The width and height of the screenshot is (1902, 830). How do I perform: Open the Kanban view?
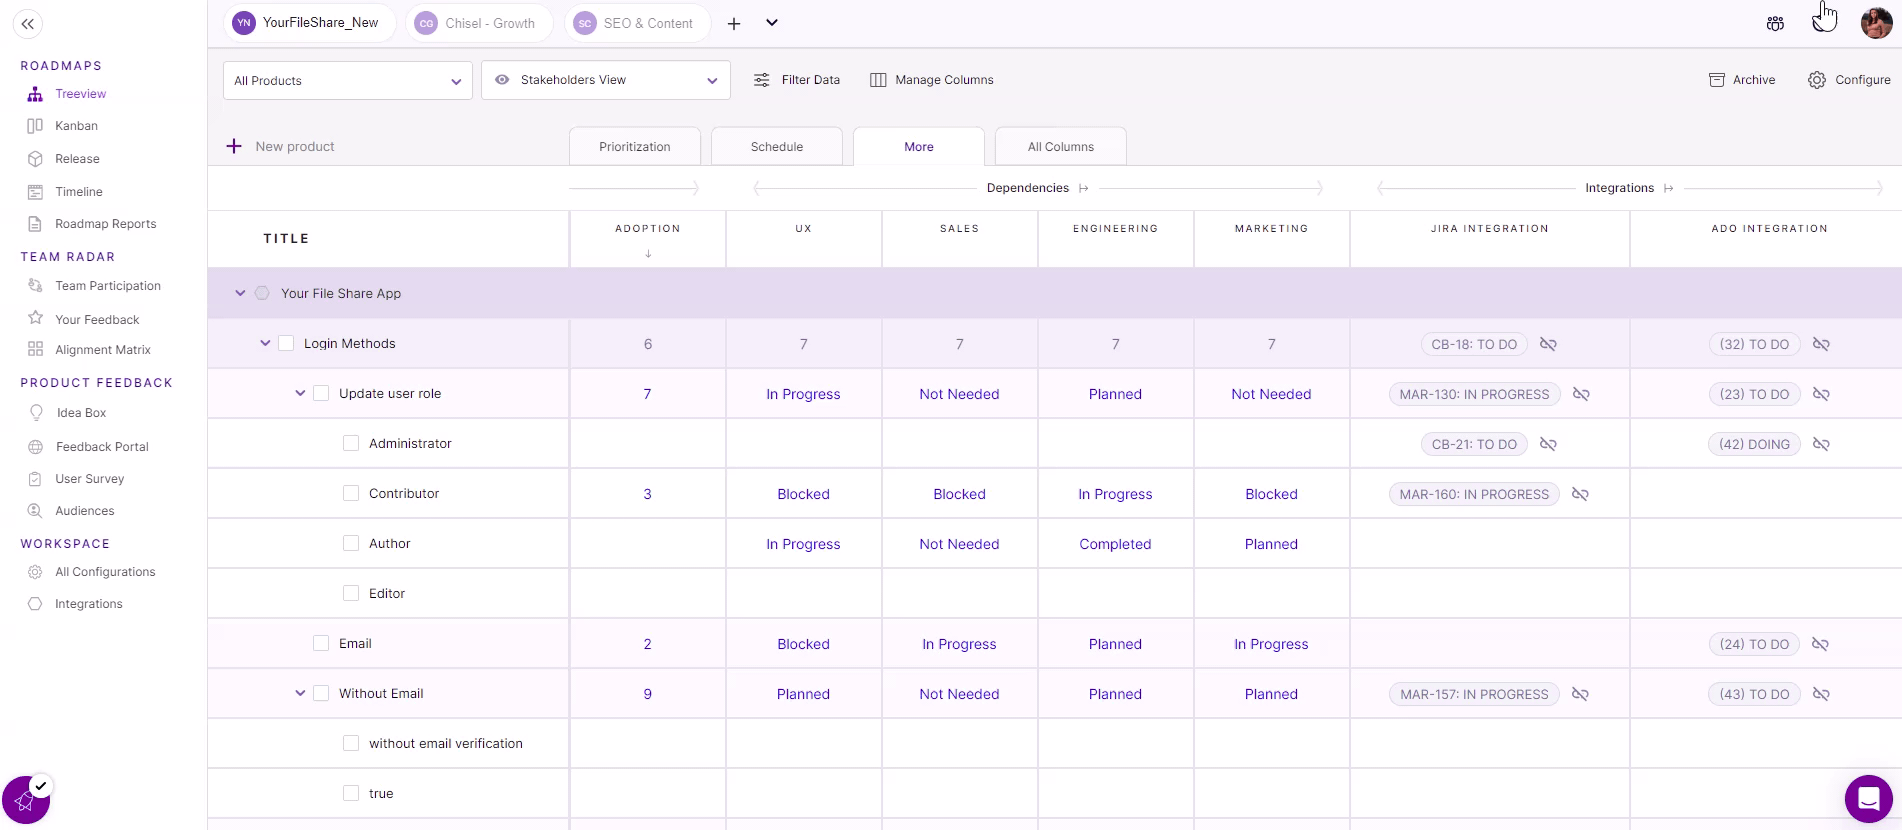tap(76, 126)
